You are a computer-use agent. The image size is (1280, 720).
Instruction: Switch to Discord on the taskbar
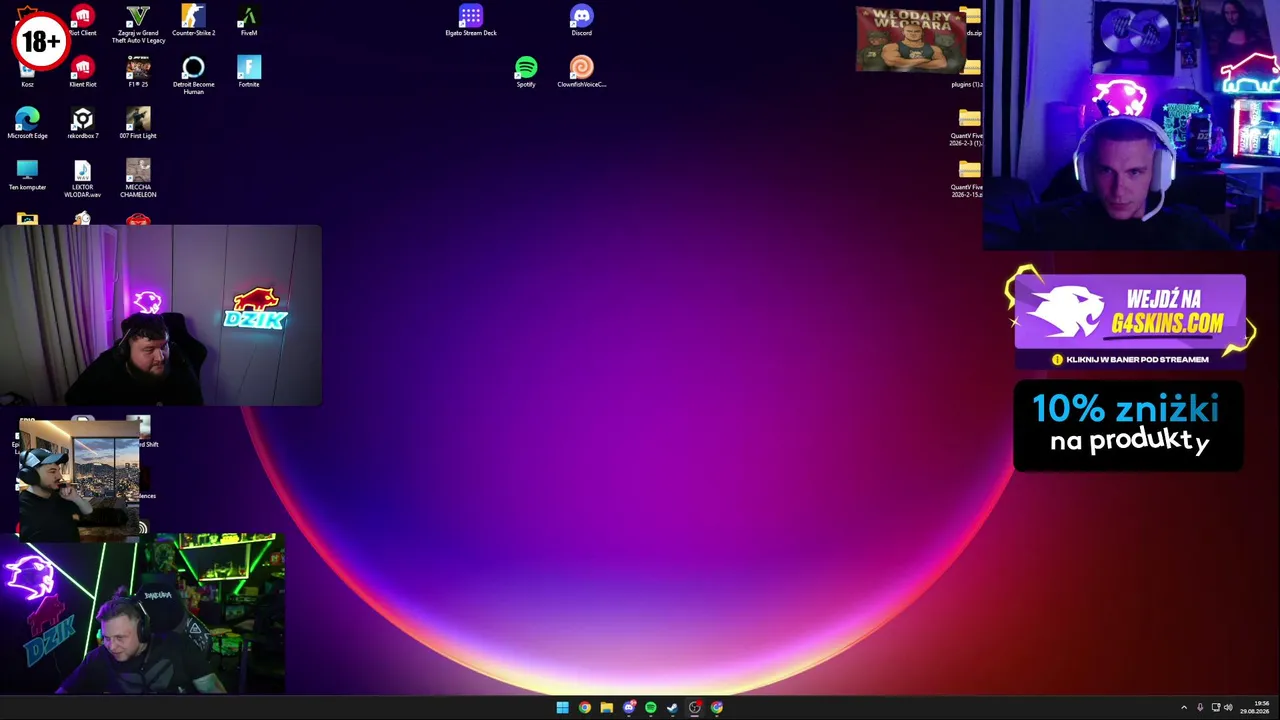tap(629, 708)
